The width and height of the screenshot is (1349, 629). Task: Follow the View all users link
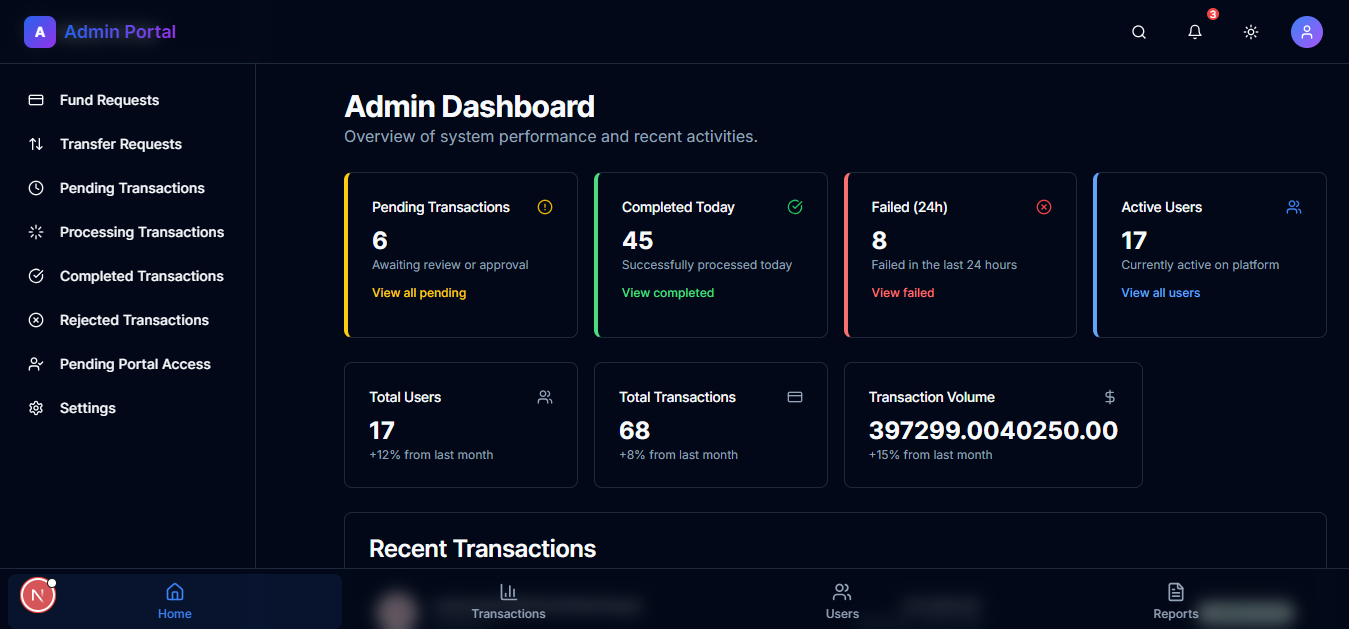(x=1161, y=293)
